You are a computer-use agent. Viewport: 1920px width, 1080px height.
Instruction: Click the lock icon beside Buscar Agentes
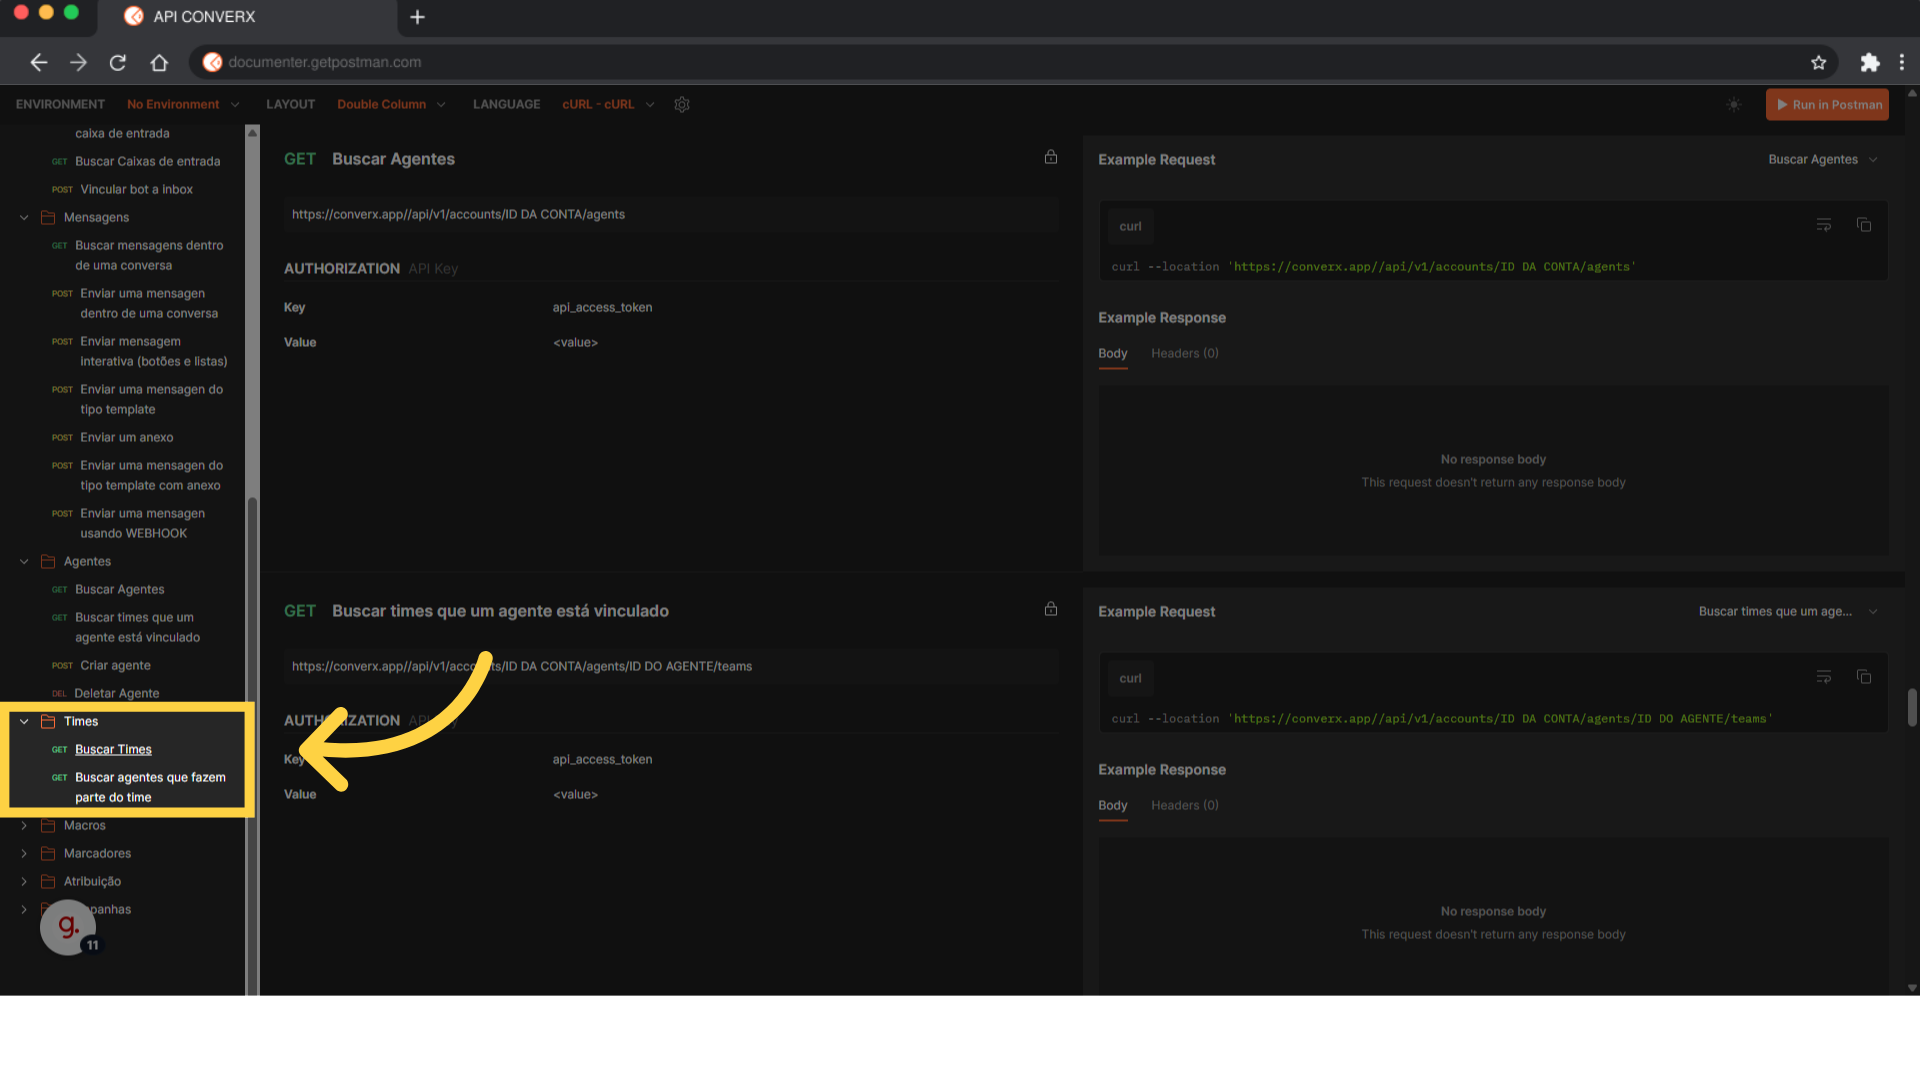click(1051, 157)
